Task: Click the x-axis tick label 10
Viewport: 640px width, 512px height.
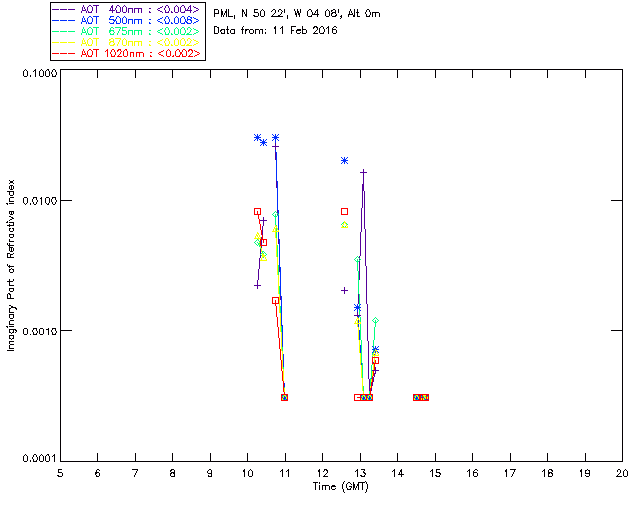Action: coord(247,473)
